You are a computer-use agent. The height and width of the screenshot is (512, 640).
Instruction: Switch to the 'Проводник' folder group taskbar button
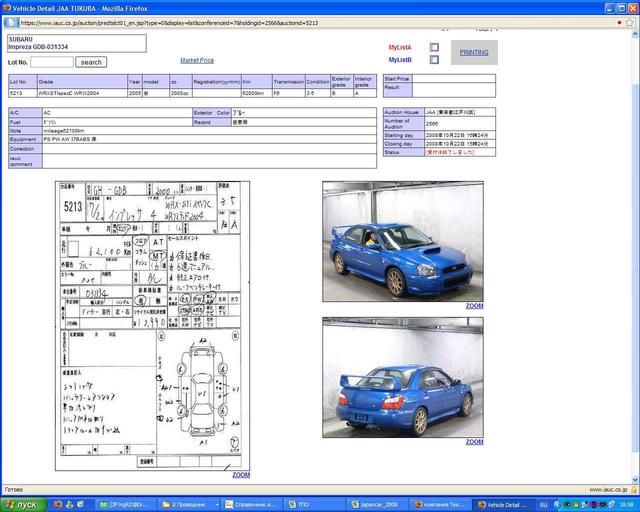pyautogui.click(x=189, y=505)
